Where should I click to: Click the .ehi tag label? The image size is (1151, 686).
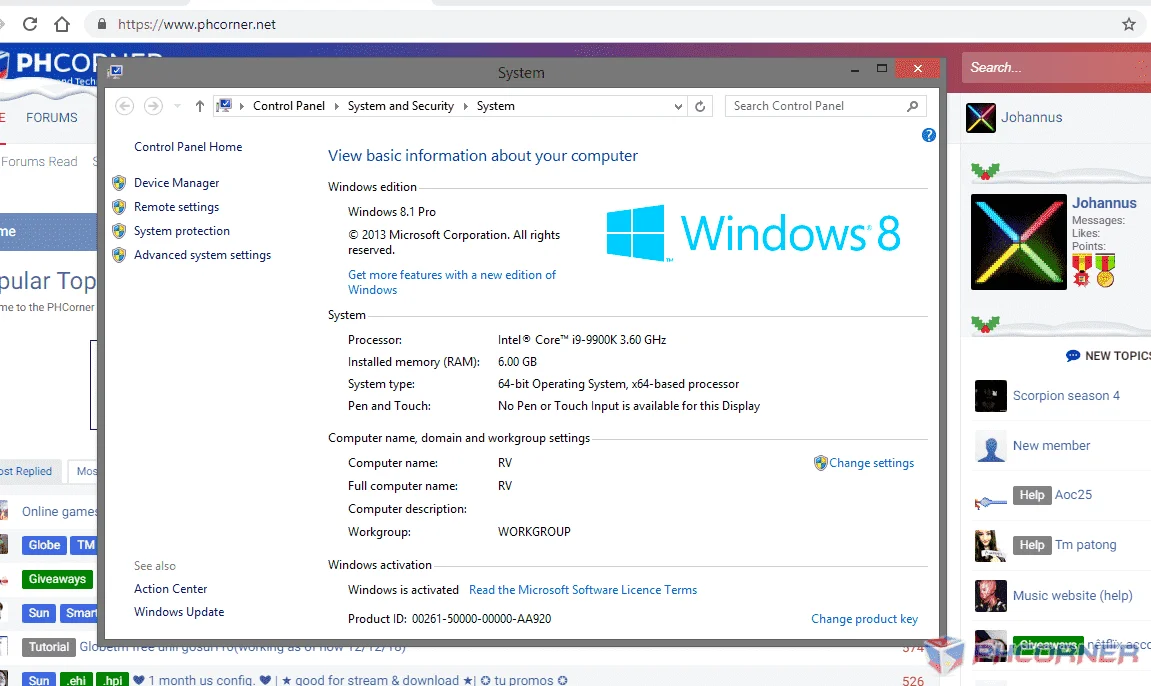point(76,680)
